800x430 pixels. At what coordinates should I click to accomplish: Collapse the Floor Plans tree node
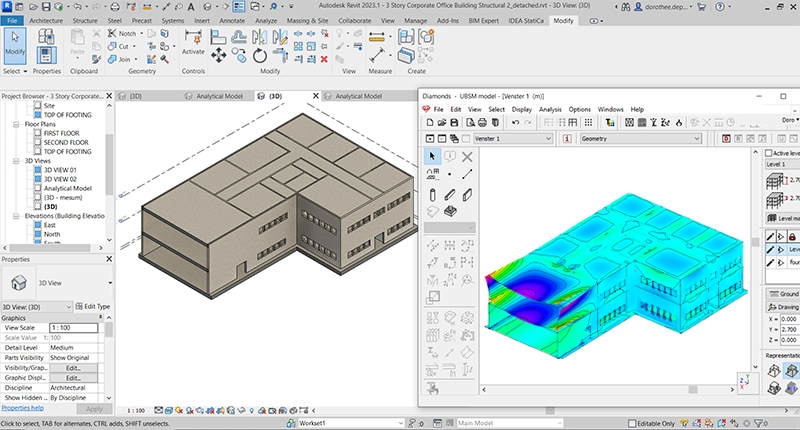coord(16,124)
